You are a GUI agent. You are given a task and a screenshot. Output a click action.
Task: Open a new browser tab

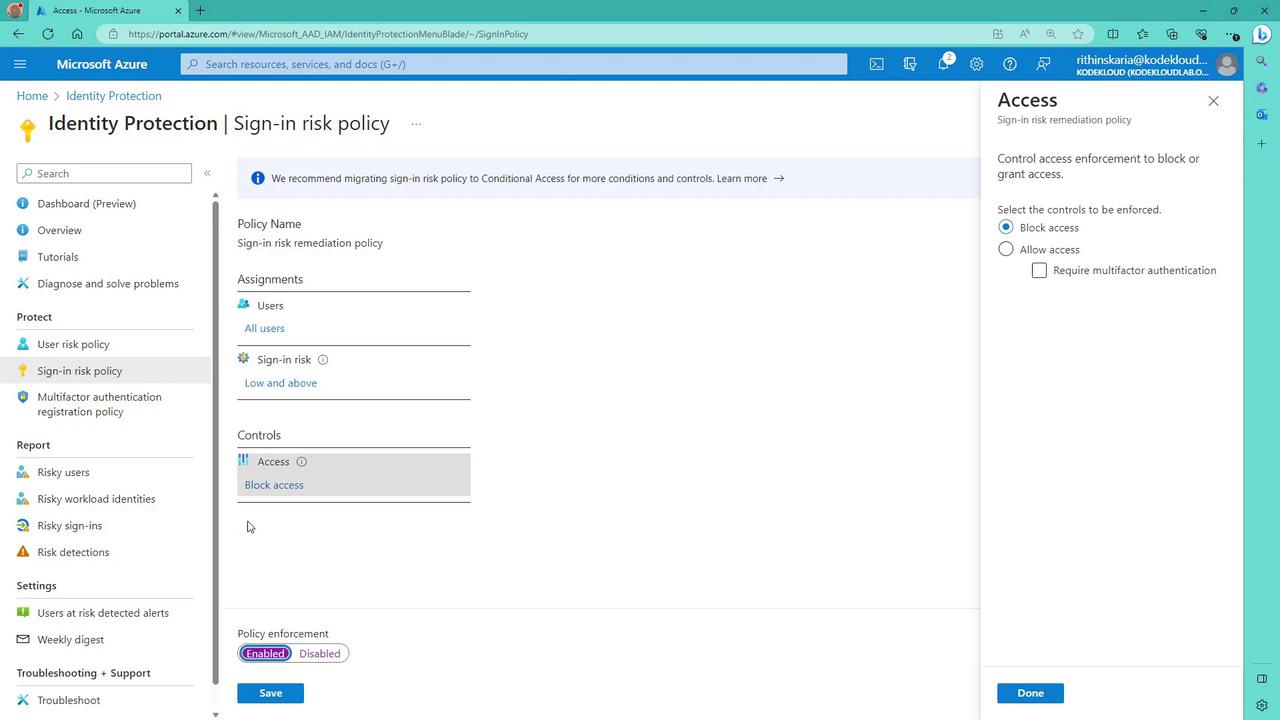pyautogui.click(x=200, y=11)
